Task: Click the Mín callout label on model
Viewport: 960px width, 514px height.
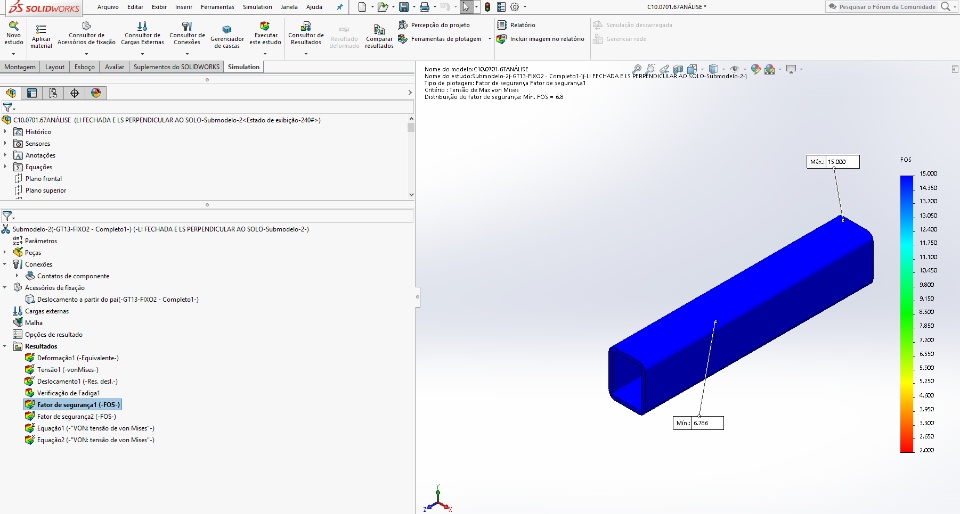Action: 698,423
